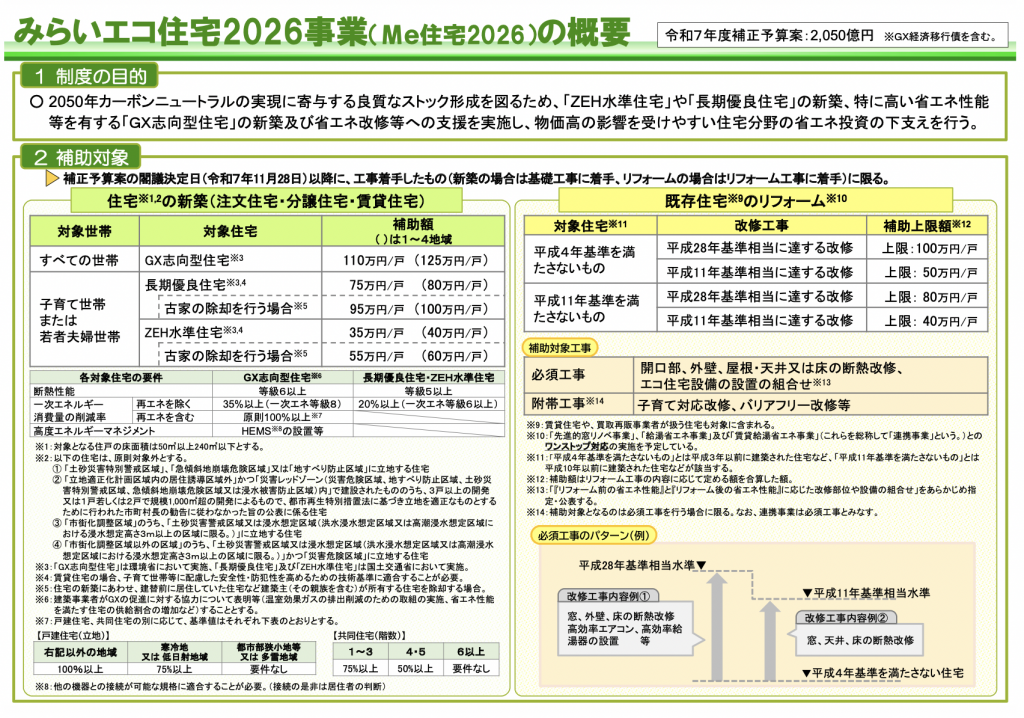Click the yellow 既存住宅のリフォーム heading banner
Viewport: 1024px width, 718px height.
(x=764, y=200)
